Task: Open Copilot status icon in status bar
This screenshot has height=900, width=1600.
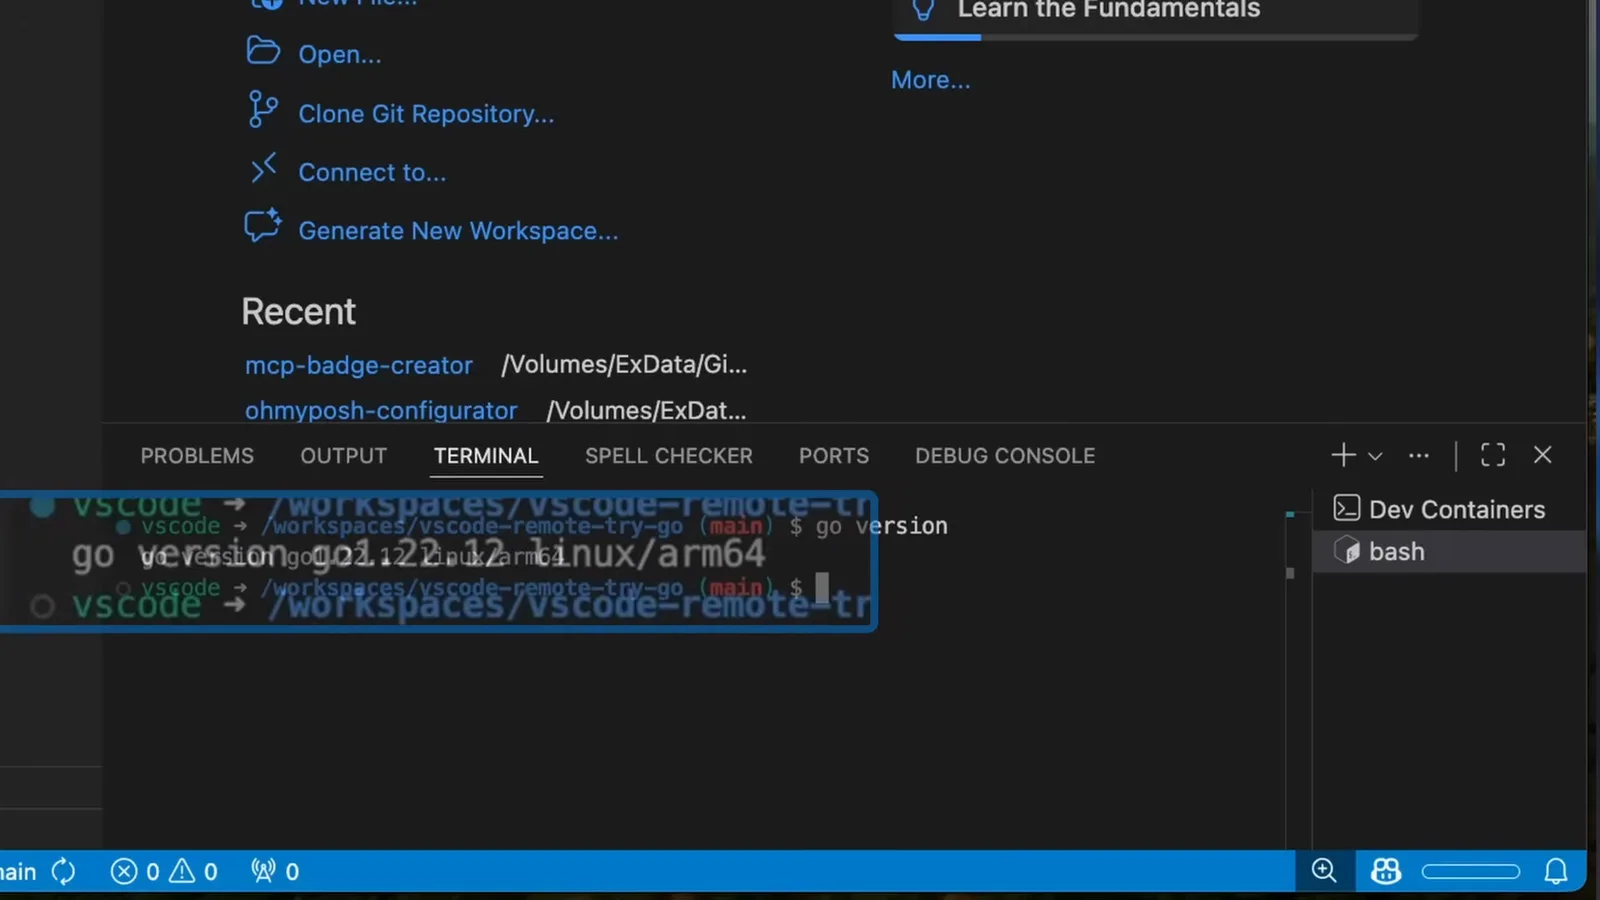Action: pos(1386,871)
